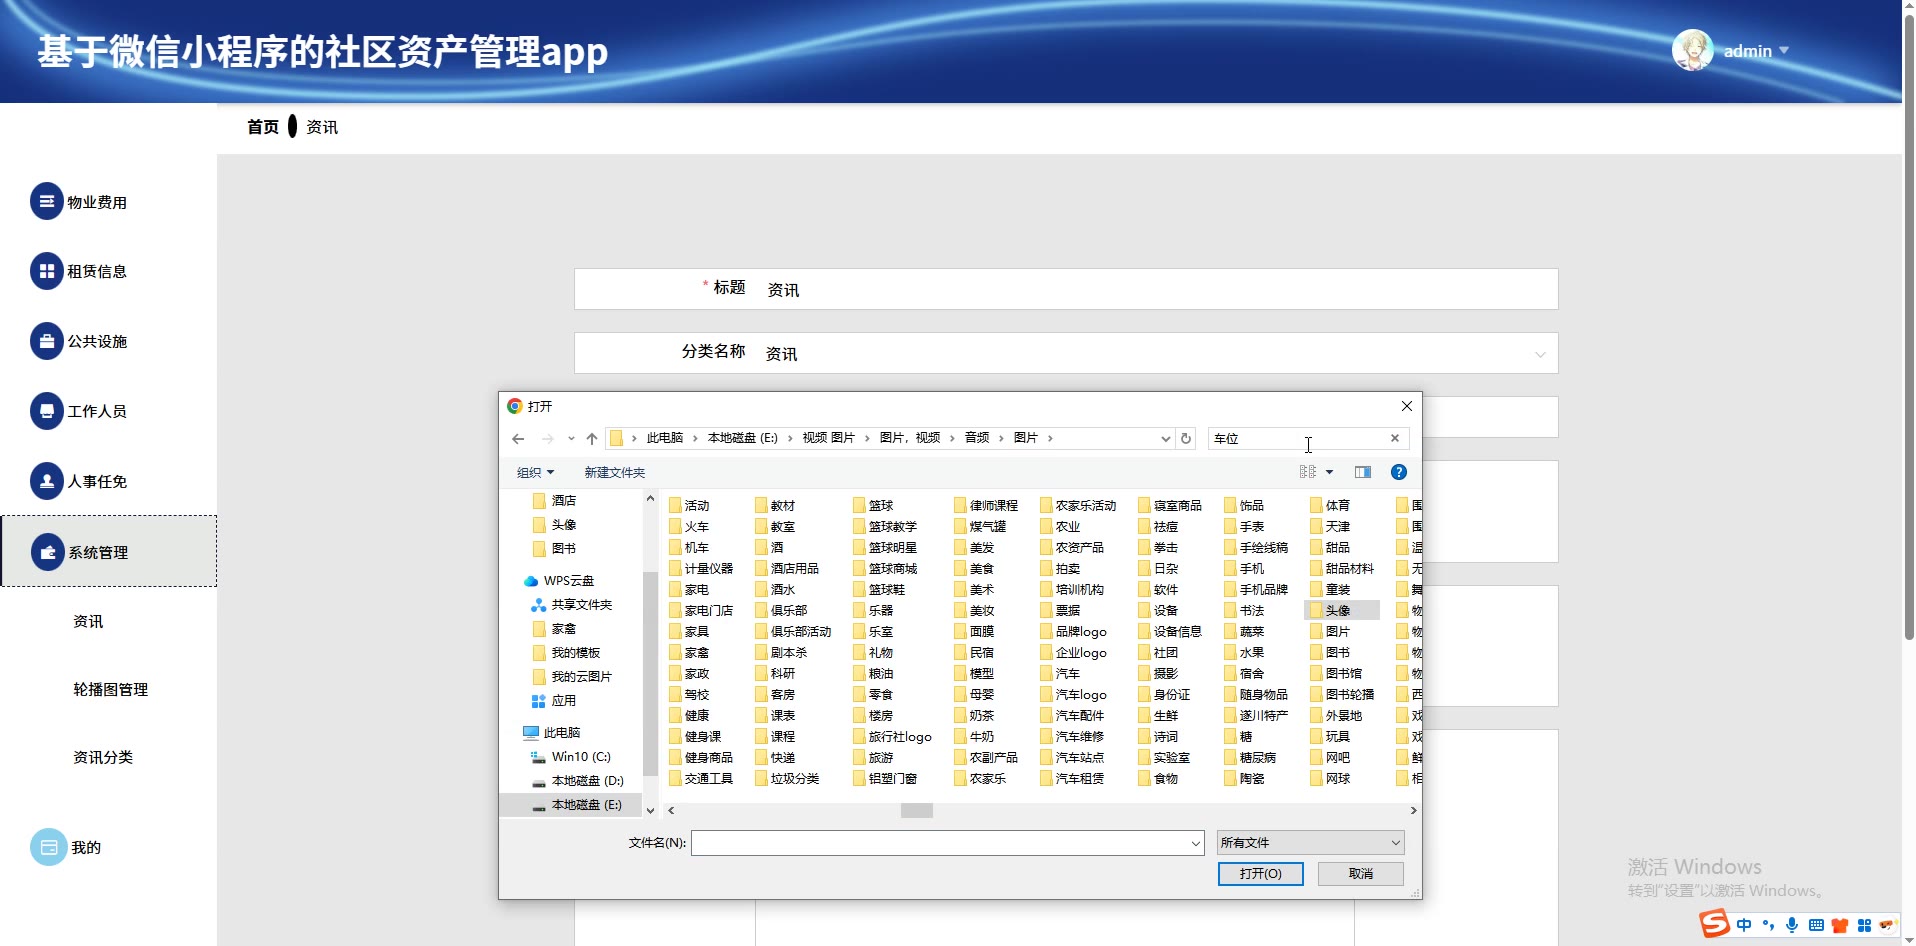Expand the 分类名称 dropdown
Screen dimensions: 1916x946
coord(1539,354)
